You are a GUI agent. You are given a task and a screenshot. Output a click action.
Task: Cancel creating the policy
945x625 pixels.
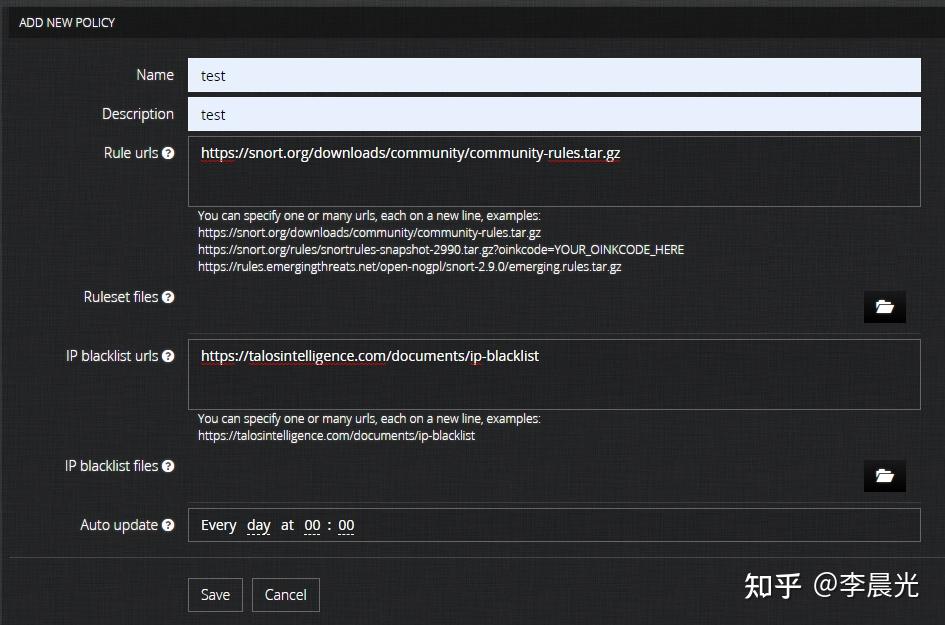coord(285,594)
